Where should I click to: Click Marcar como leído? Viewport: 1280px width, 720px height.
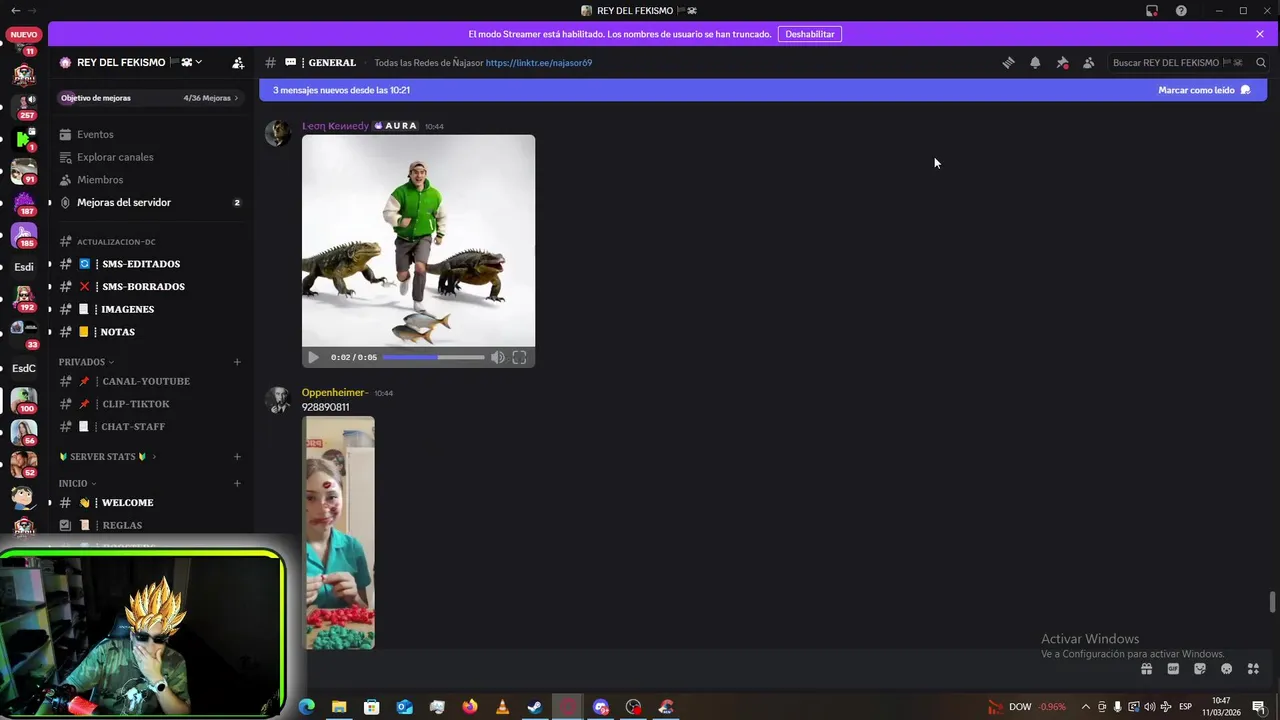coord(1204,90)
